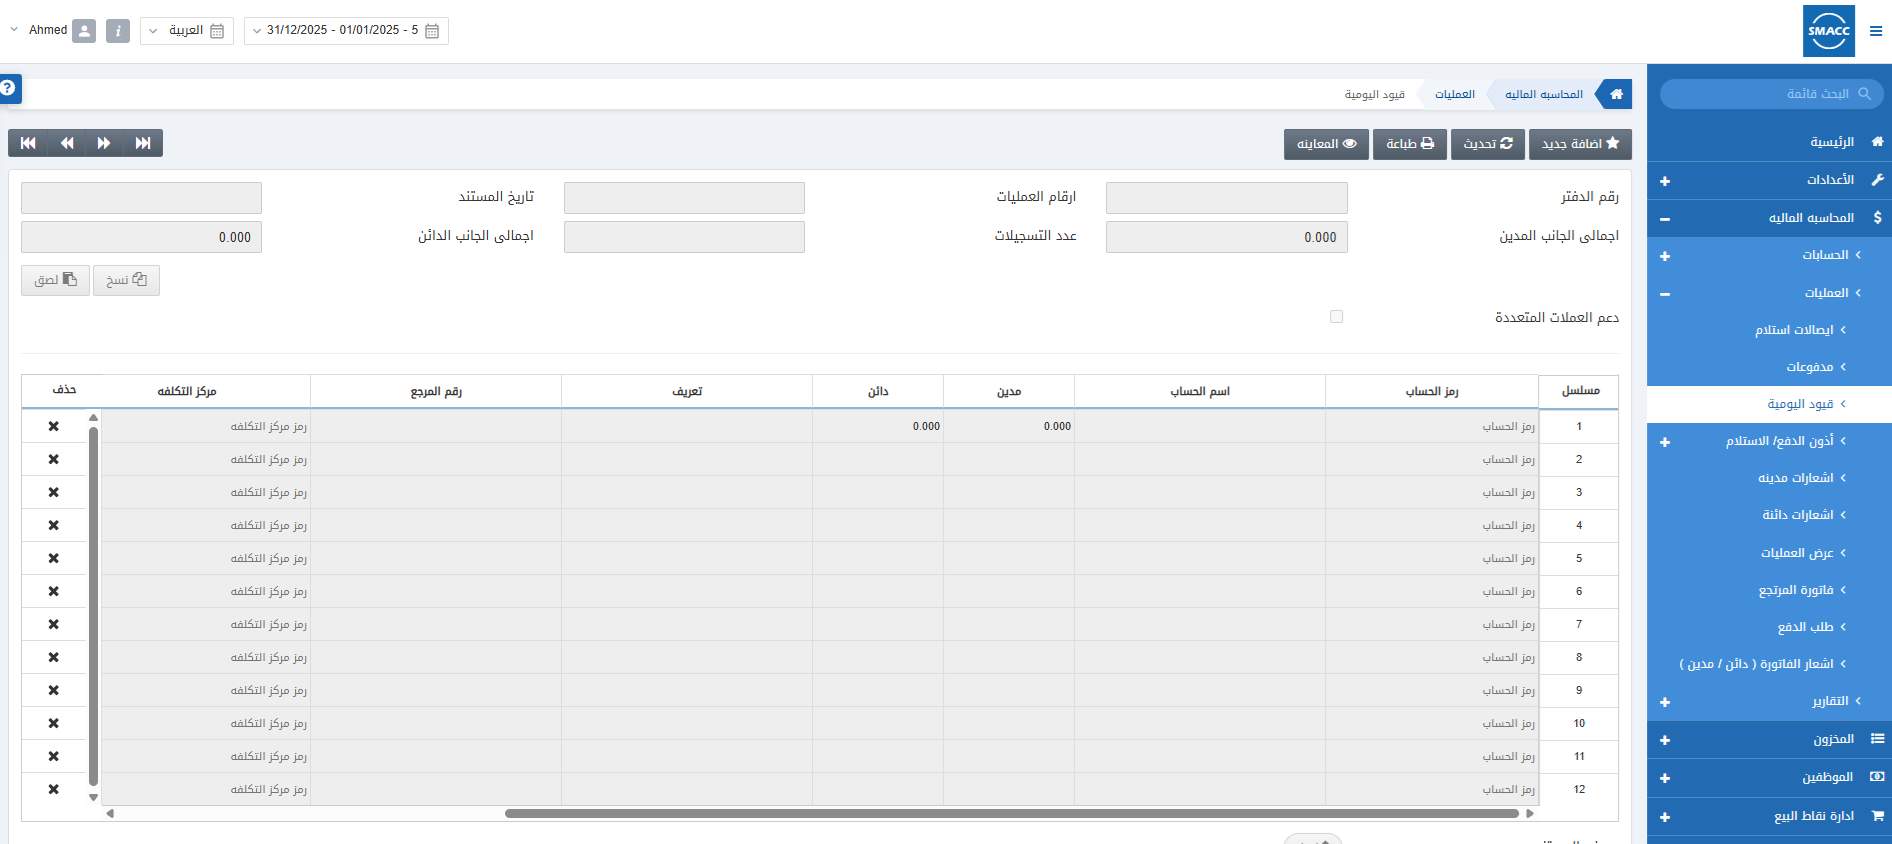Click the طباعة print button
This screenshot has height=844, width=1892.
click(x=1409, y=144)
